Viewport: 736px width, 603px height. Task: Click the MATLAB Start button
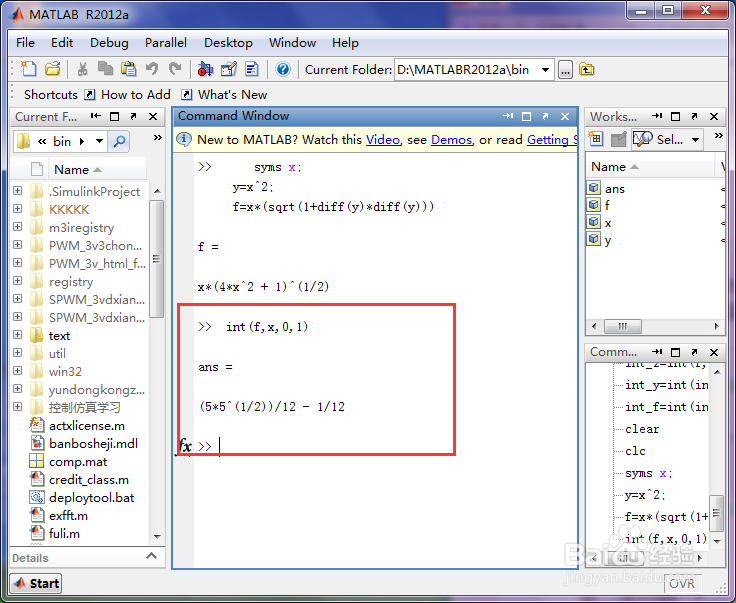tap(36, 583)
